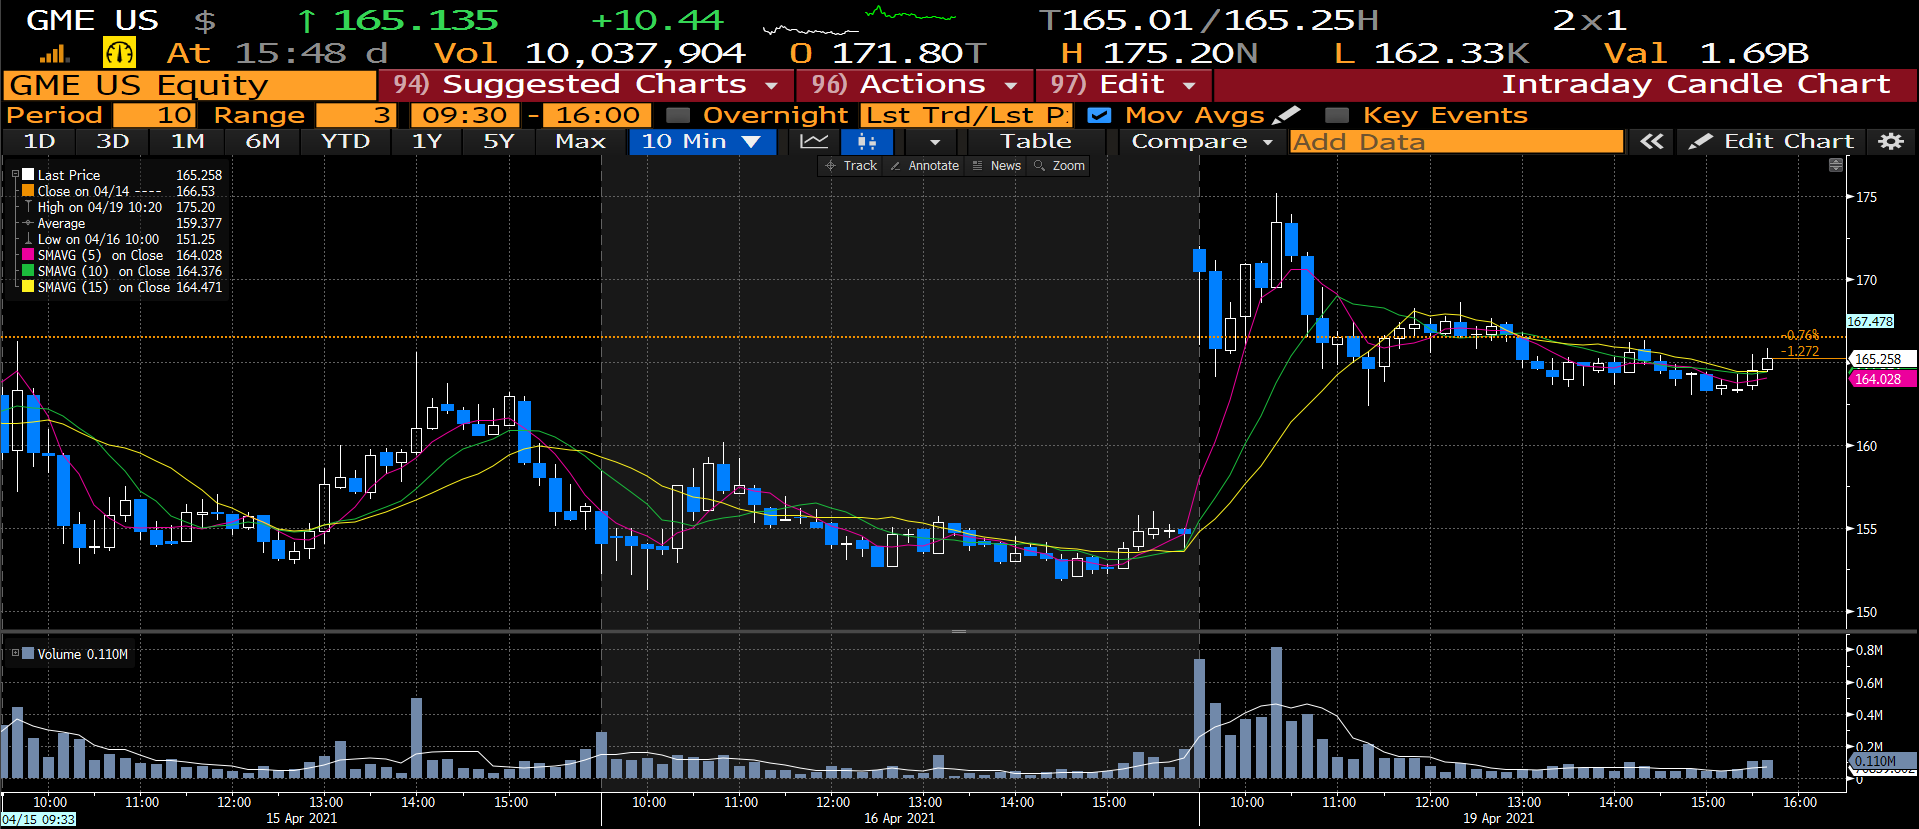1919x829 pixels.
Task: Click the Intraday Candle Chart title
Action: (1696, 85)
